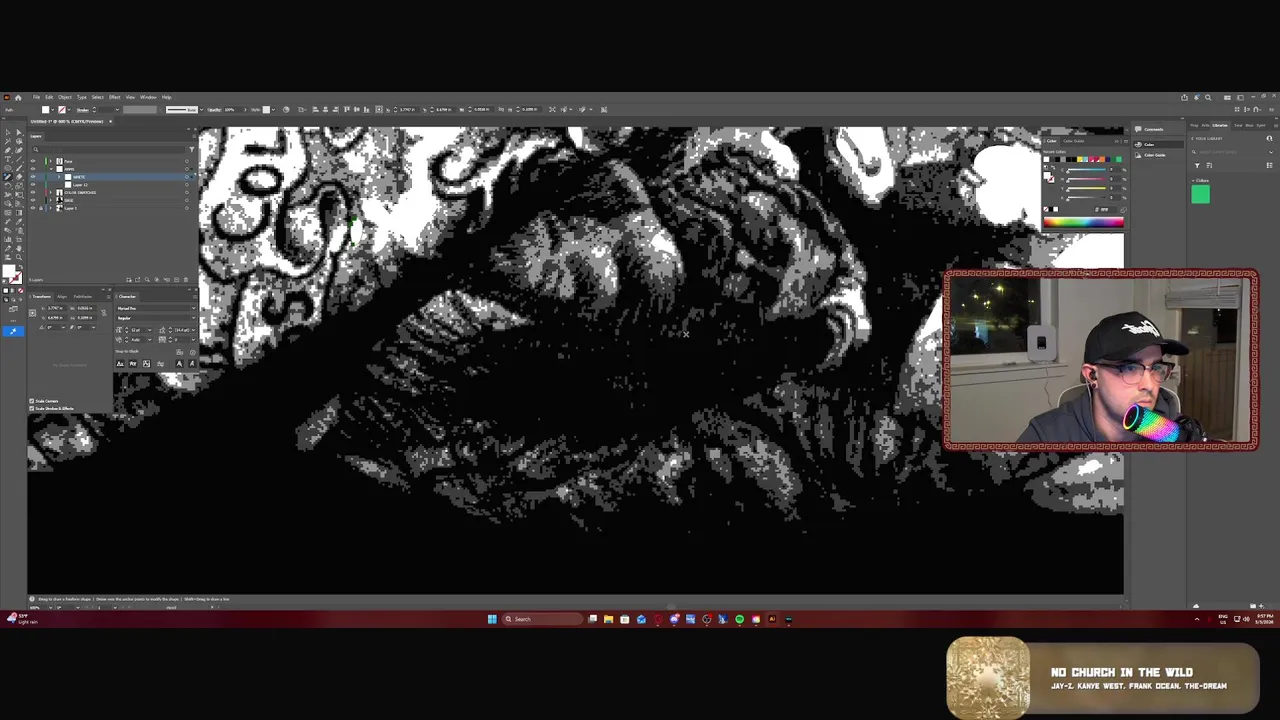Screen dimensions: 1280x720
Task: Open the top-right Search magnifier
Action: 1208,98
